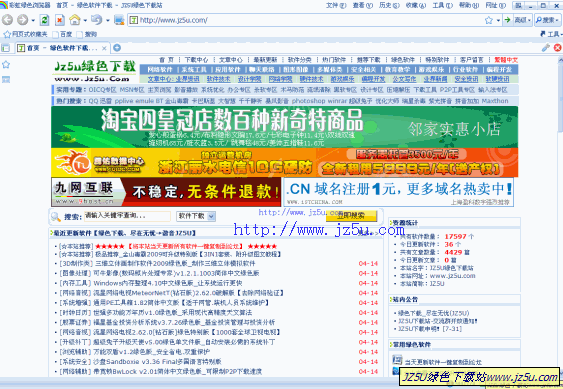Click the monitor icon beside the address bar
The image size is (563, 389).
pos(119,20)
